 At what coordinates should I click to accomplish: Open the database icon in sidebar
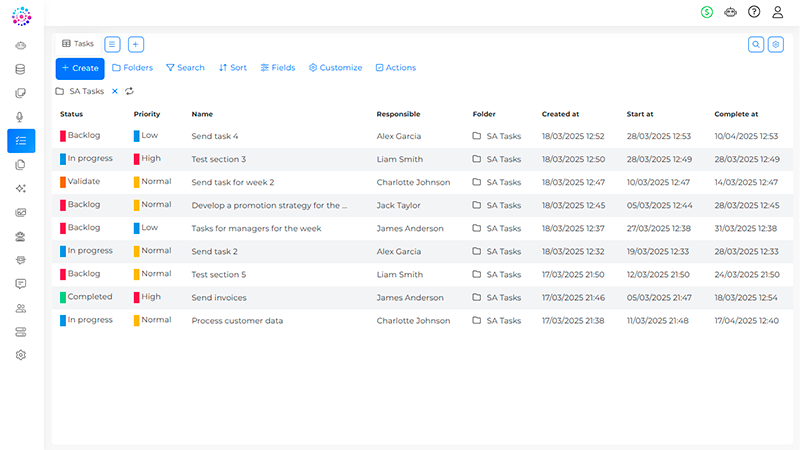coord(20,69)
